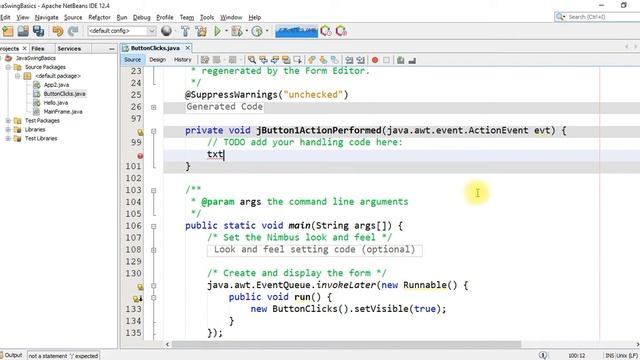Open the Run Project dropdown arrow
Image resolution: width=640 pixels, height=360 pixels.
pos(227,31)
